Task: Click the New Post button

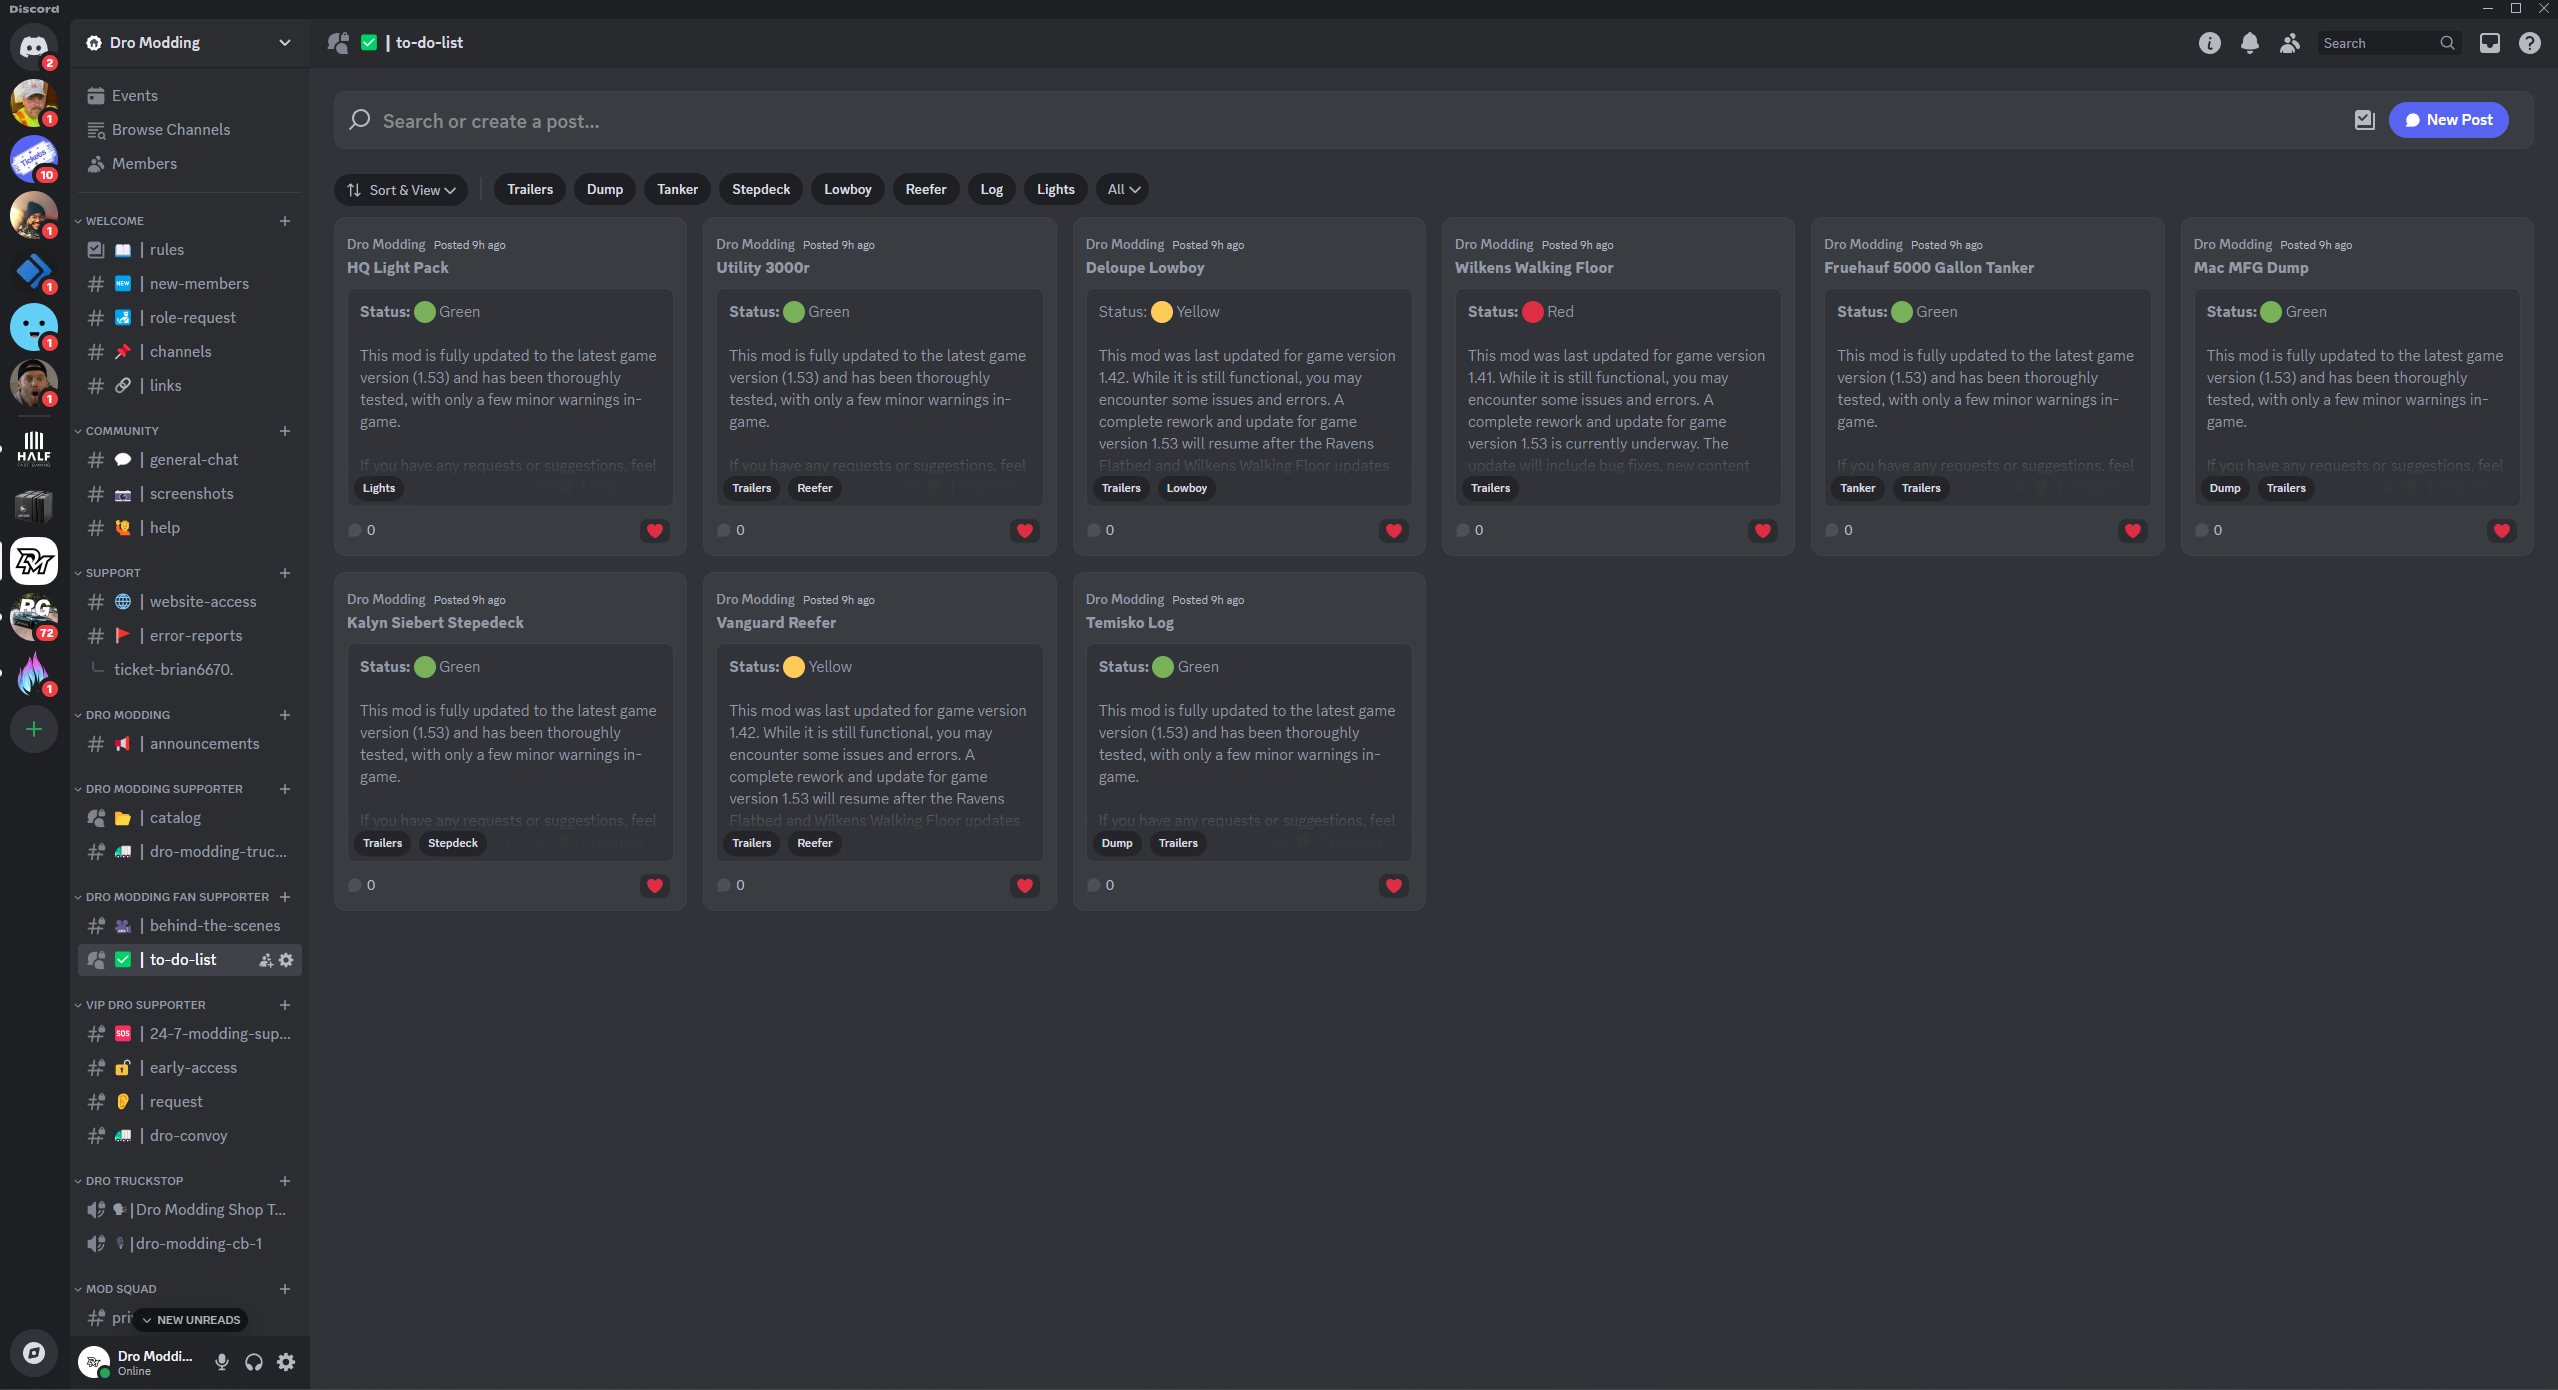Action: tap(2448, 120)
